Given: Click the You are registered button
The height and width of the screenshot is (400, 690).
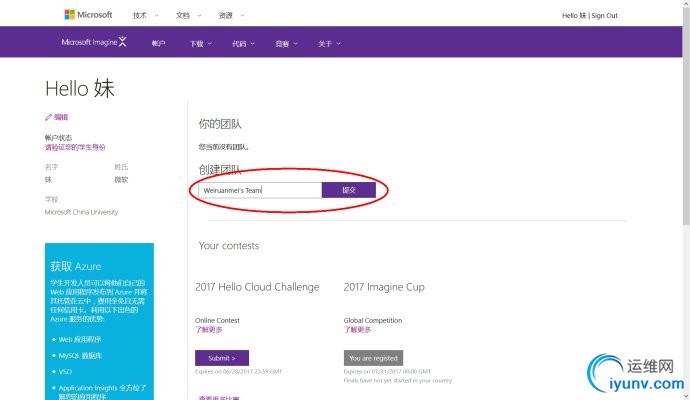Looking at the screenshot, I should click(x=373, y=358).
